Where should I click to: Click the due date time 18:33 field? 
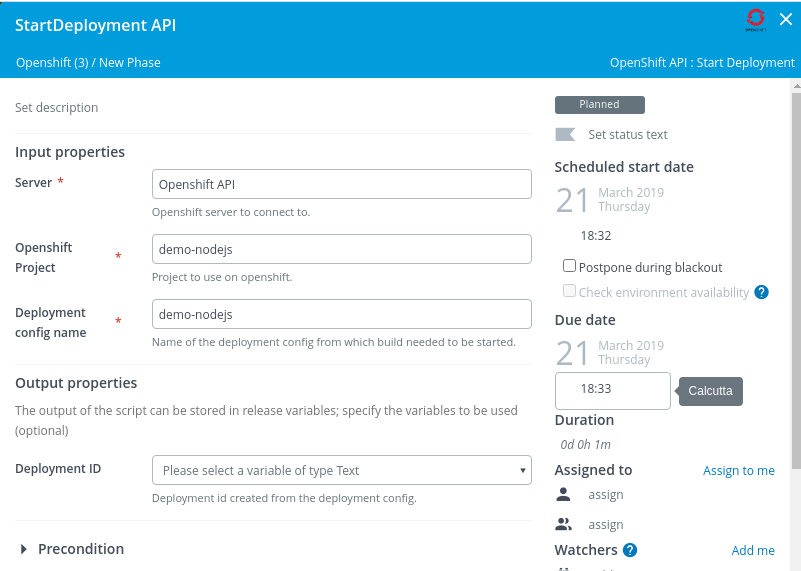point(612,390)
